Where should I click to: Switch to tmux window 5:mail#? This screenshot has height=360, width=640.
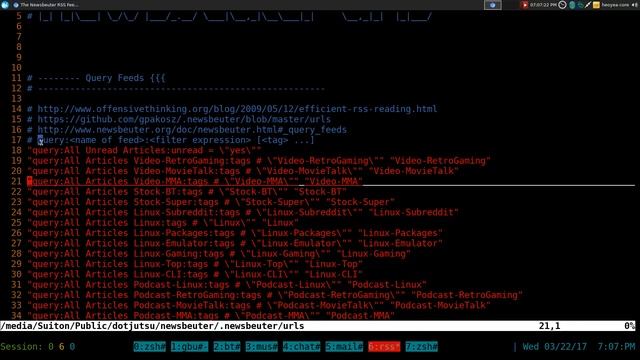[344, 347]
